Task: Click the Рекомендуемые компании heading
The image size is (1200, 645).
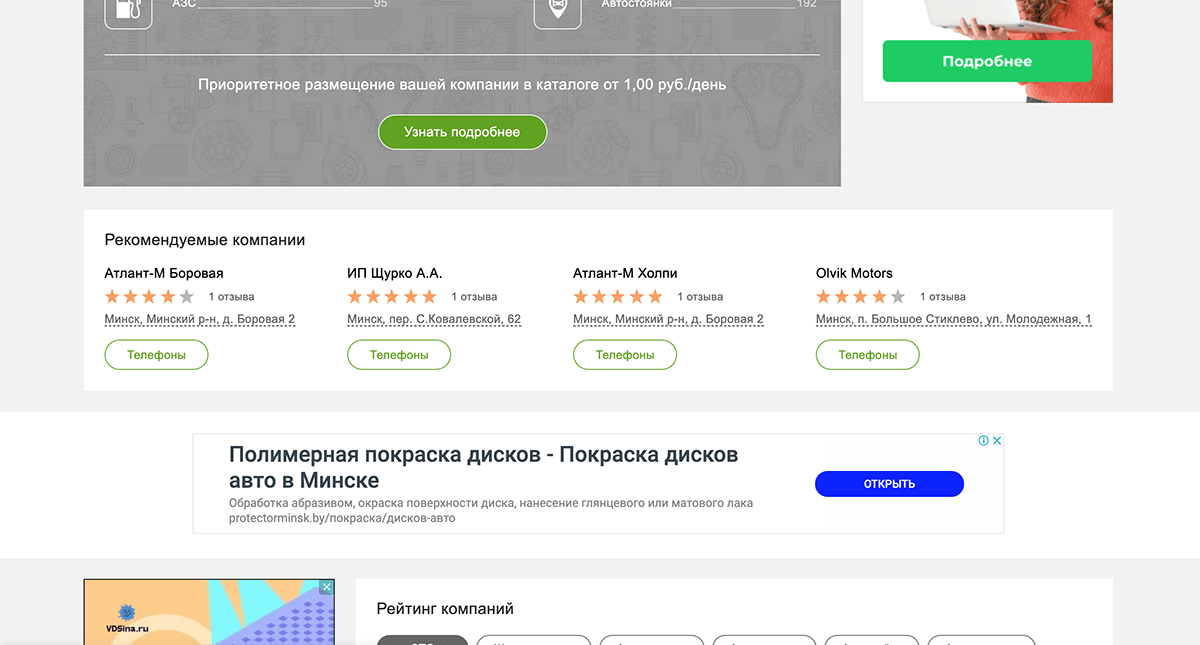Action: 205,240
